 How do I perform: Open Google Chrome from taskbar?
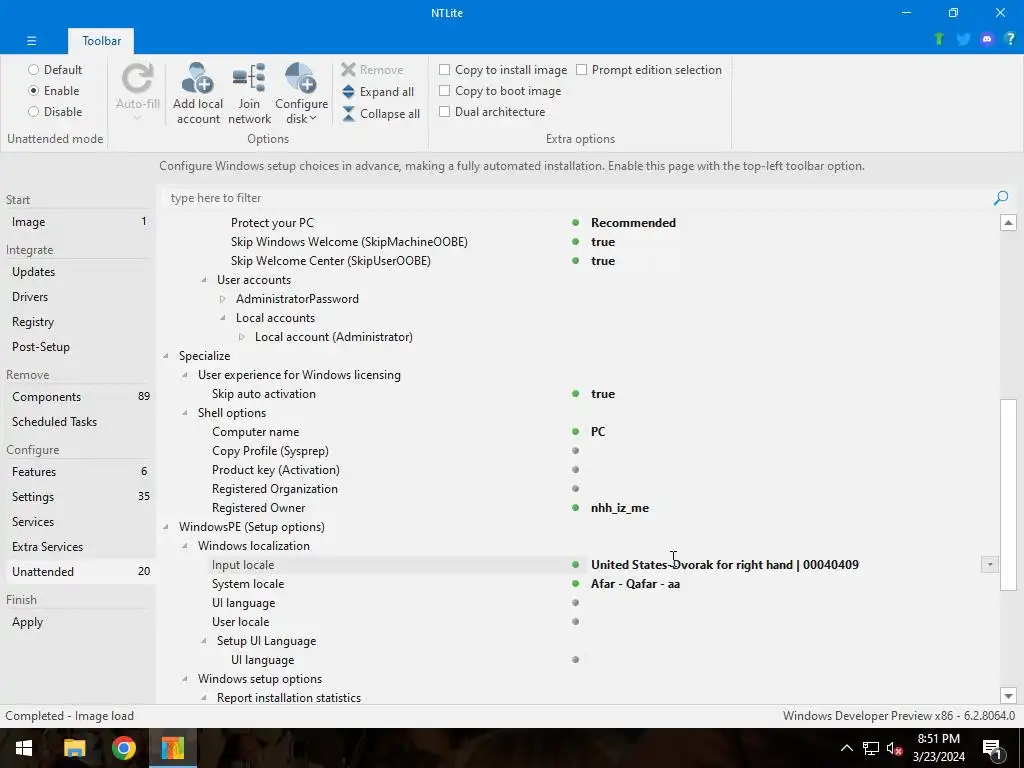(123, 748)
